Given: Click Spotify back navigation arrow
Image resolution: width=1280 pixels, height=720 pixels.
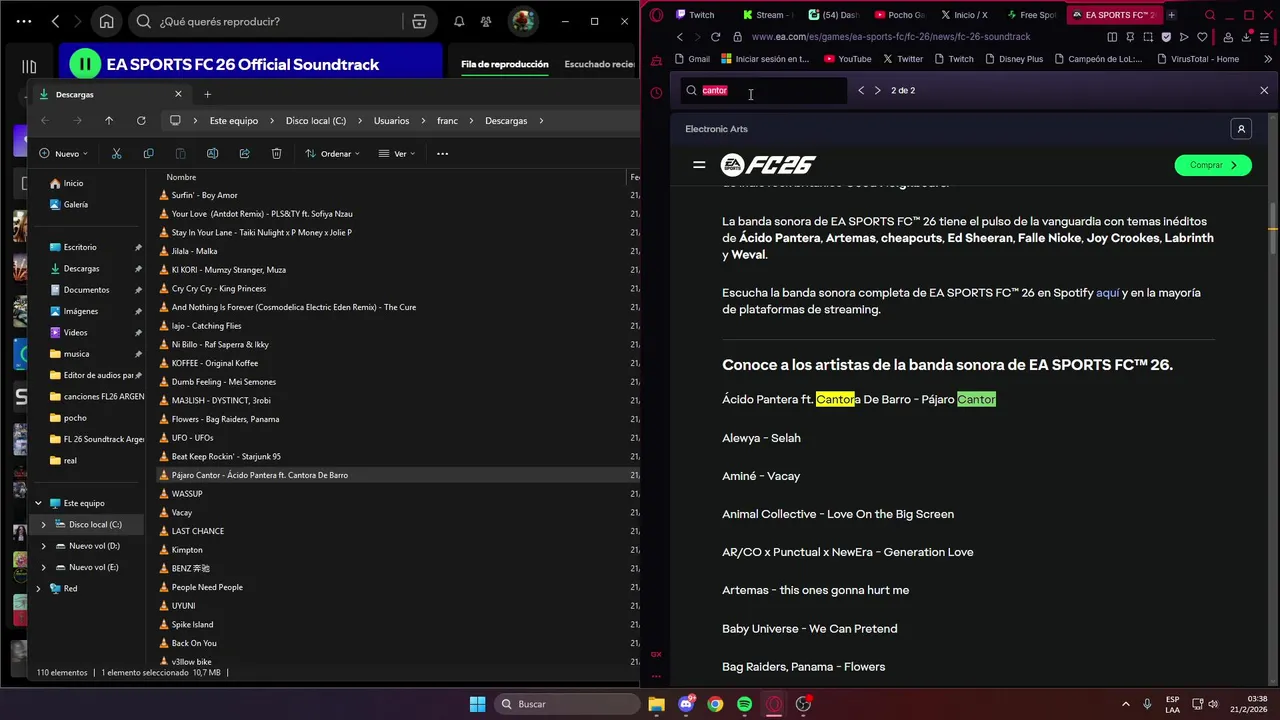Looking at the screenshot, I should [55, 21].
